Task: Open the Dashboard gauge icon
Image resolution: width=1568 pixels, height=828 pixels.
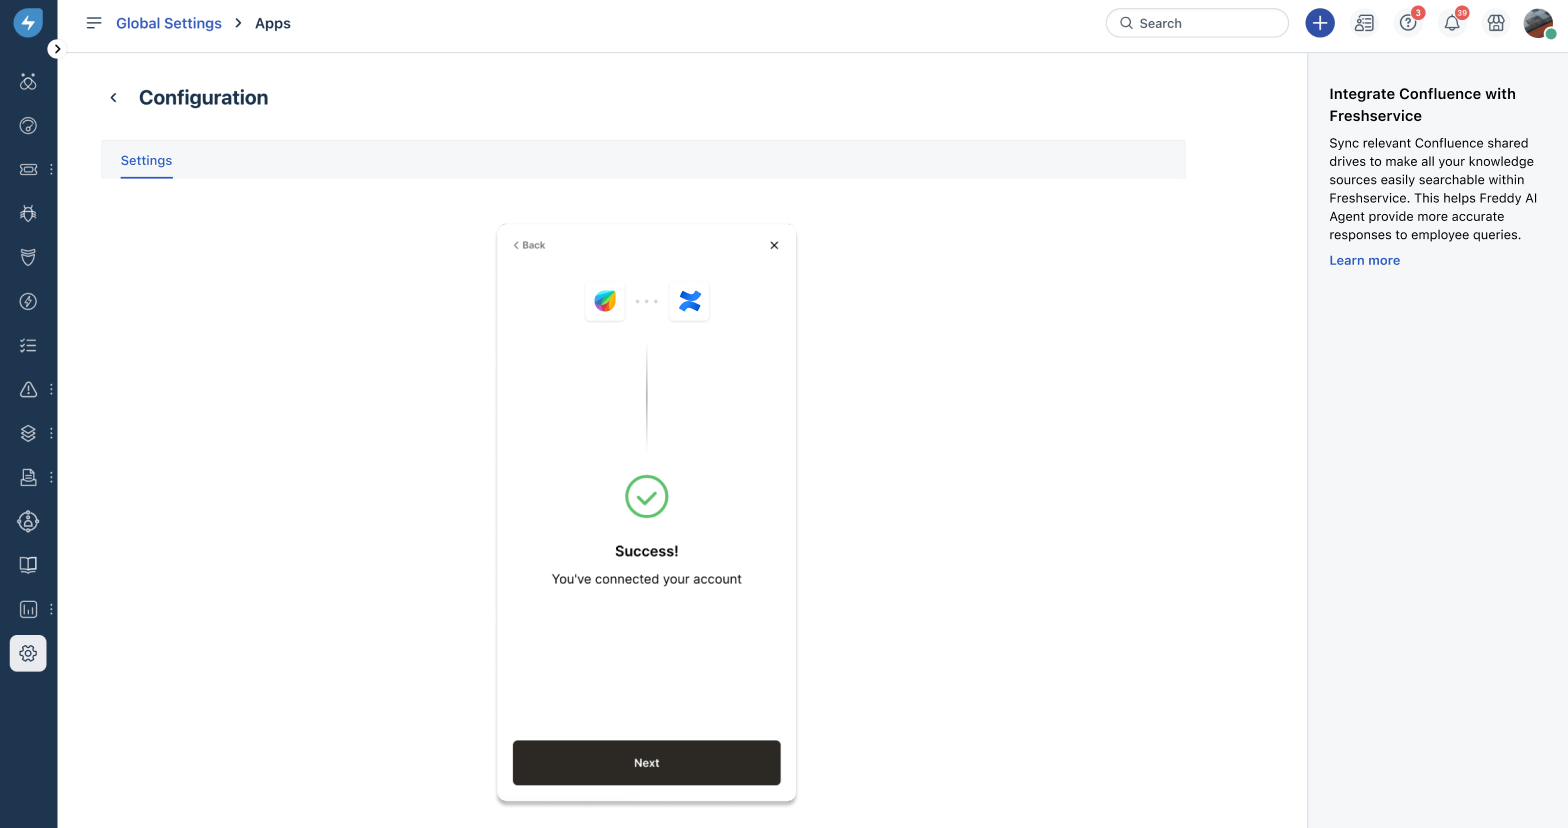Action: [28, 126]
